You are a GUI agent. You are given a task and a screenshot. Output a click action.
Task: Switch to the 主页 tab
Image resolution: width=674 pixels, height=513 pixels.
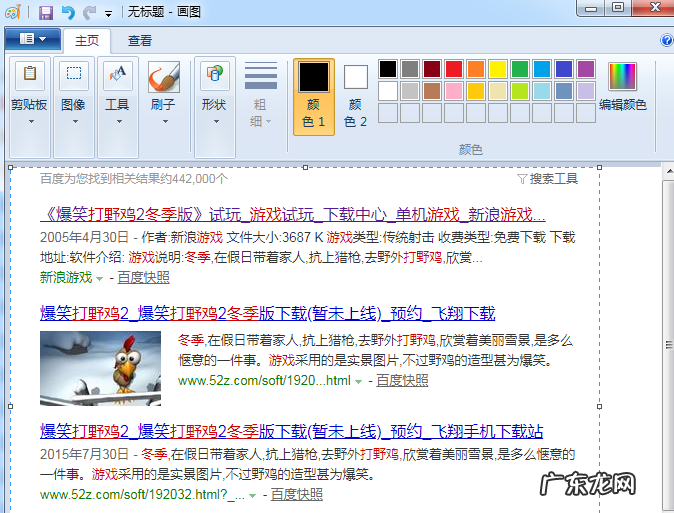(x=87, y=40)
